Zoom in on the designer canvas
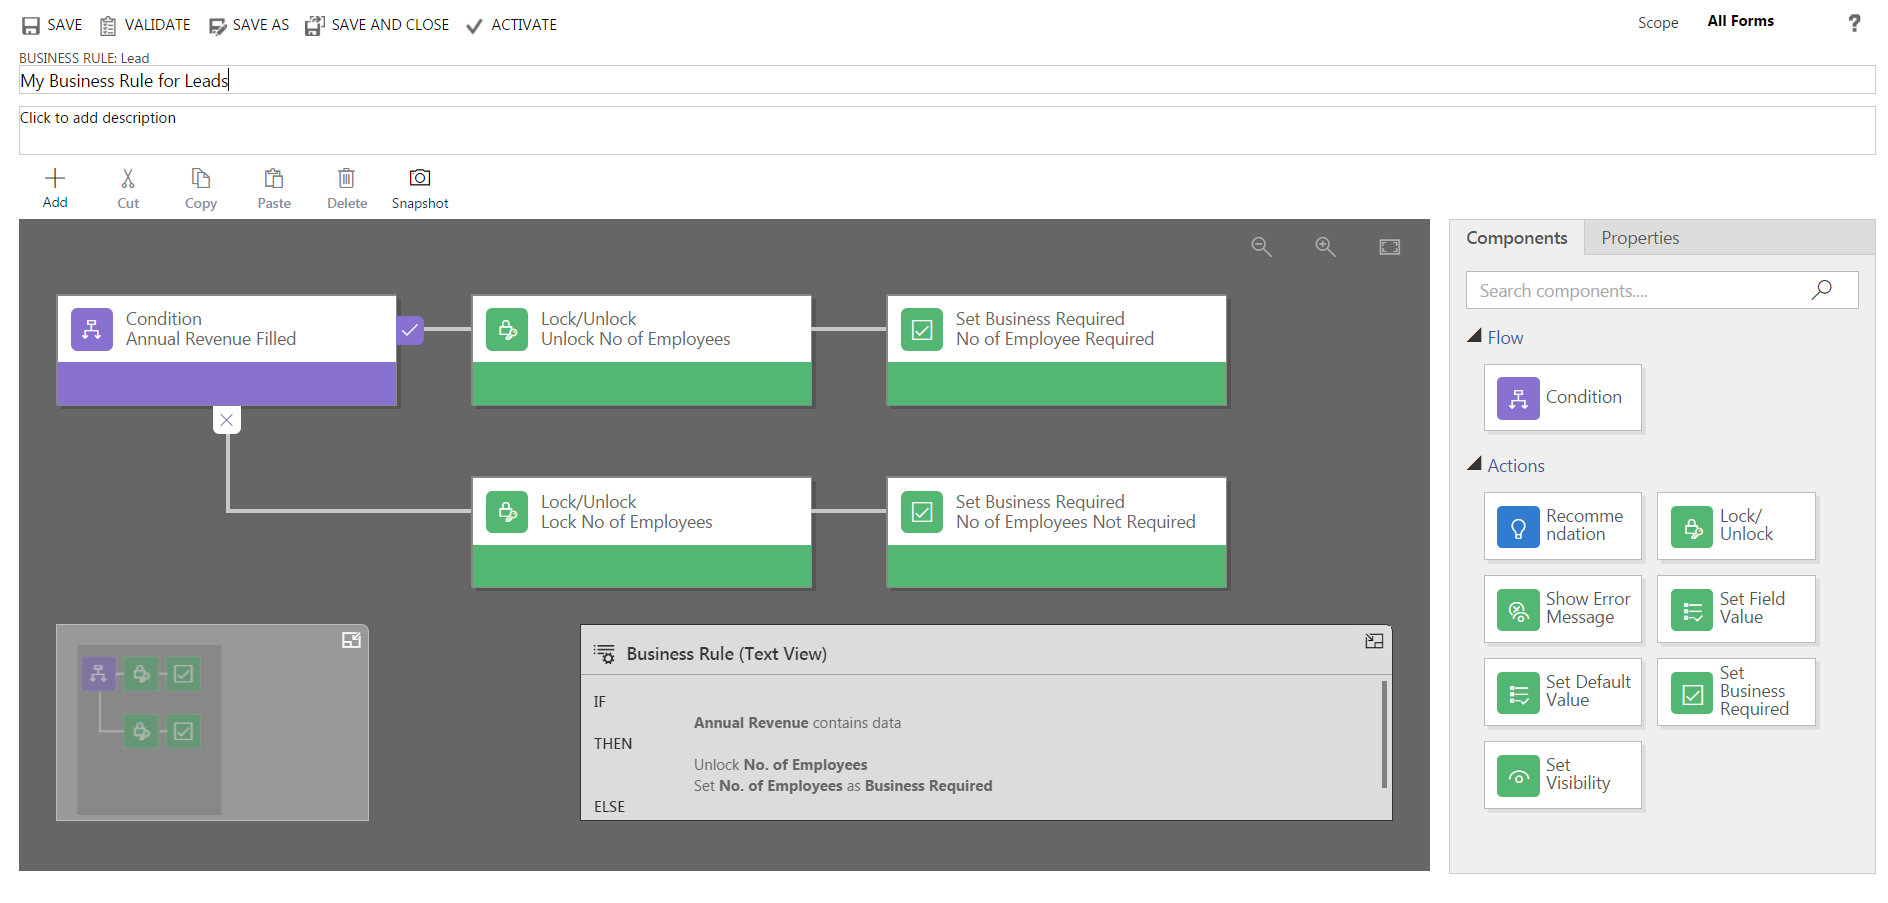Image resolution: width=1888 pixels, height=903 pixels. coord(1325,247)
